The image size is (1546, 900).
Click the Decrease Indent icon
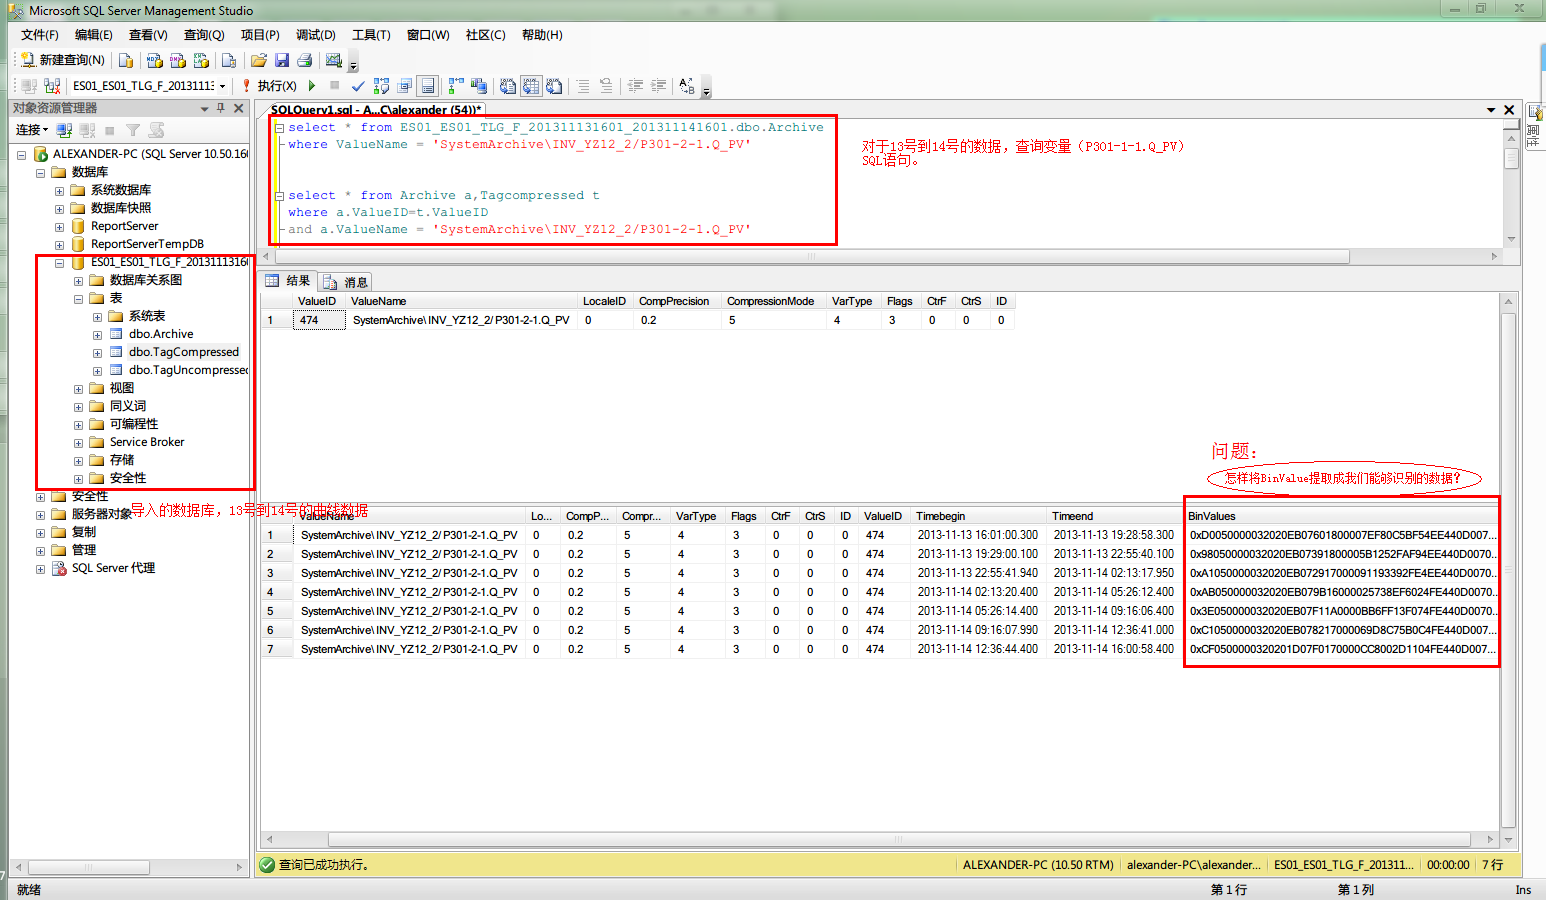635,86
